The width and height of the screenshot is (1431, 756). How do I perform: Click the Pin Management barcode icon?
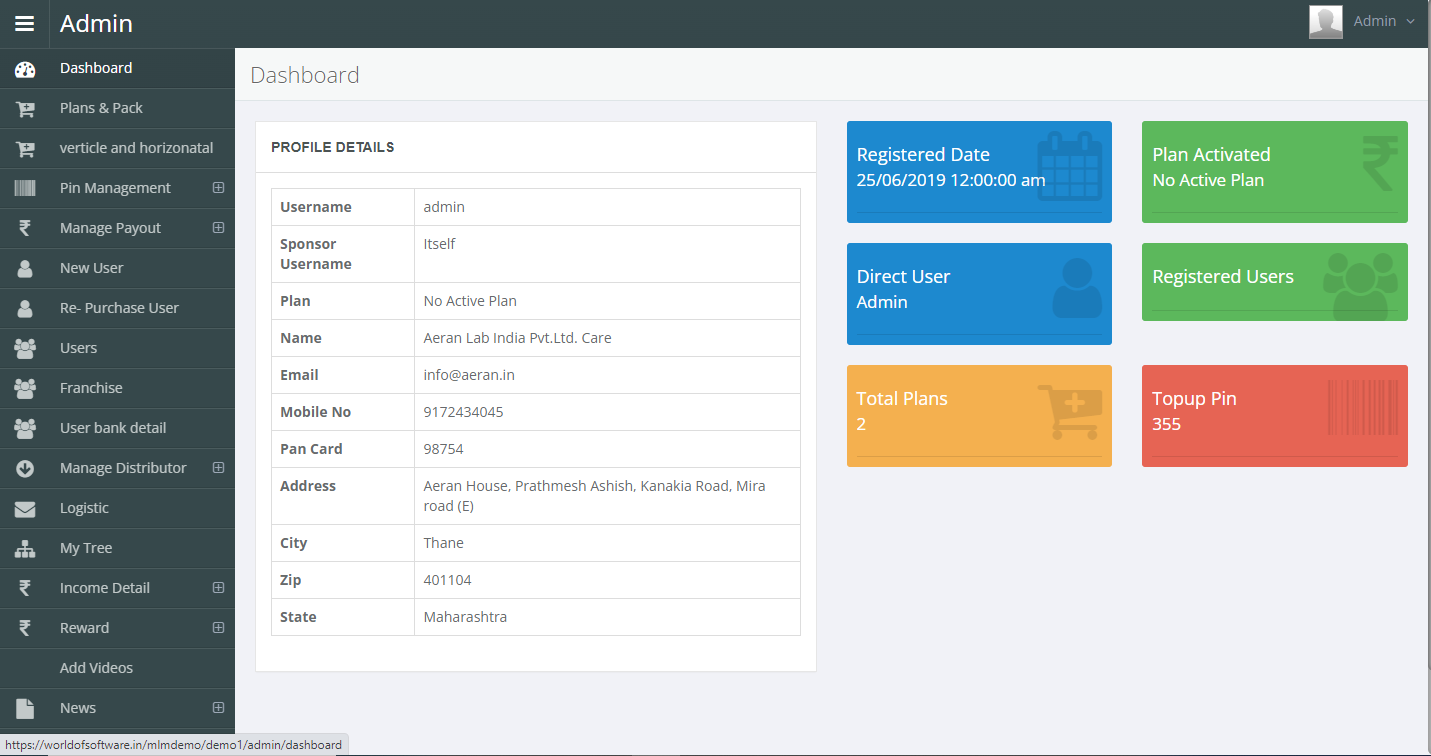click(x=25, y=188)
